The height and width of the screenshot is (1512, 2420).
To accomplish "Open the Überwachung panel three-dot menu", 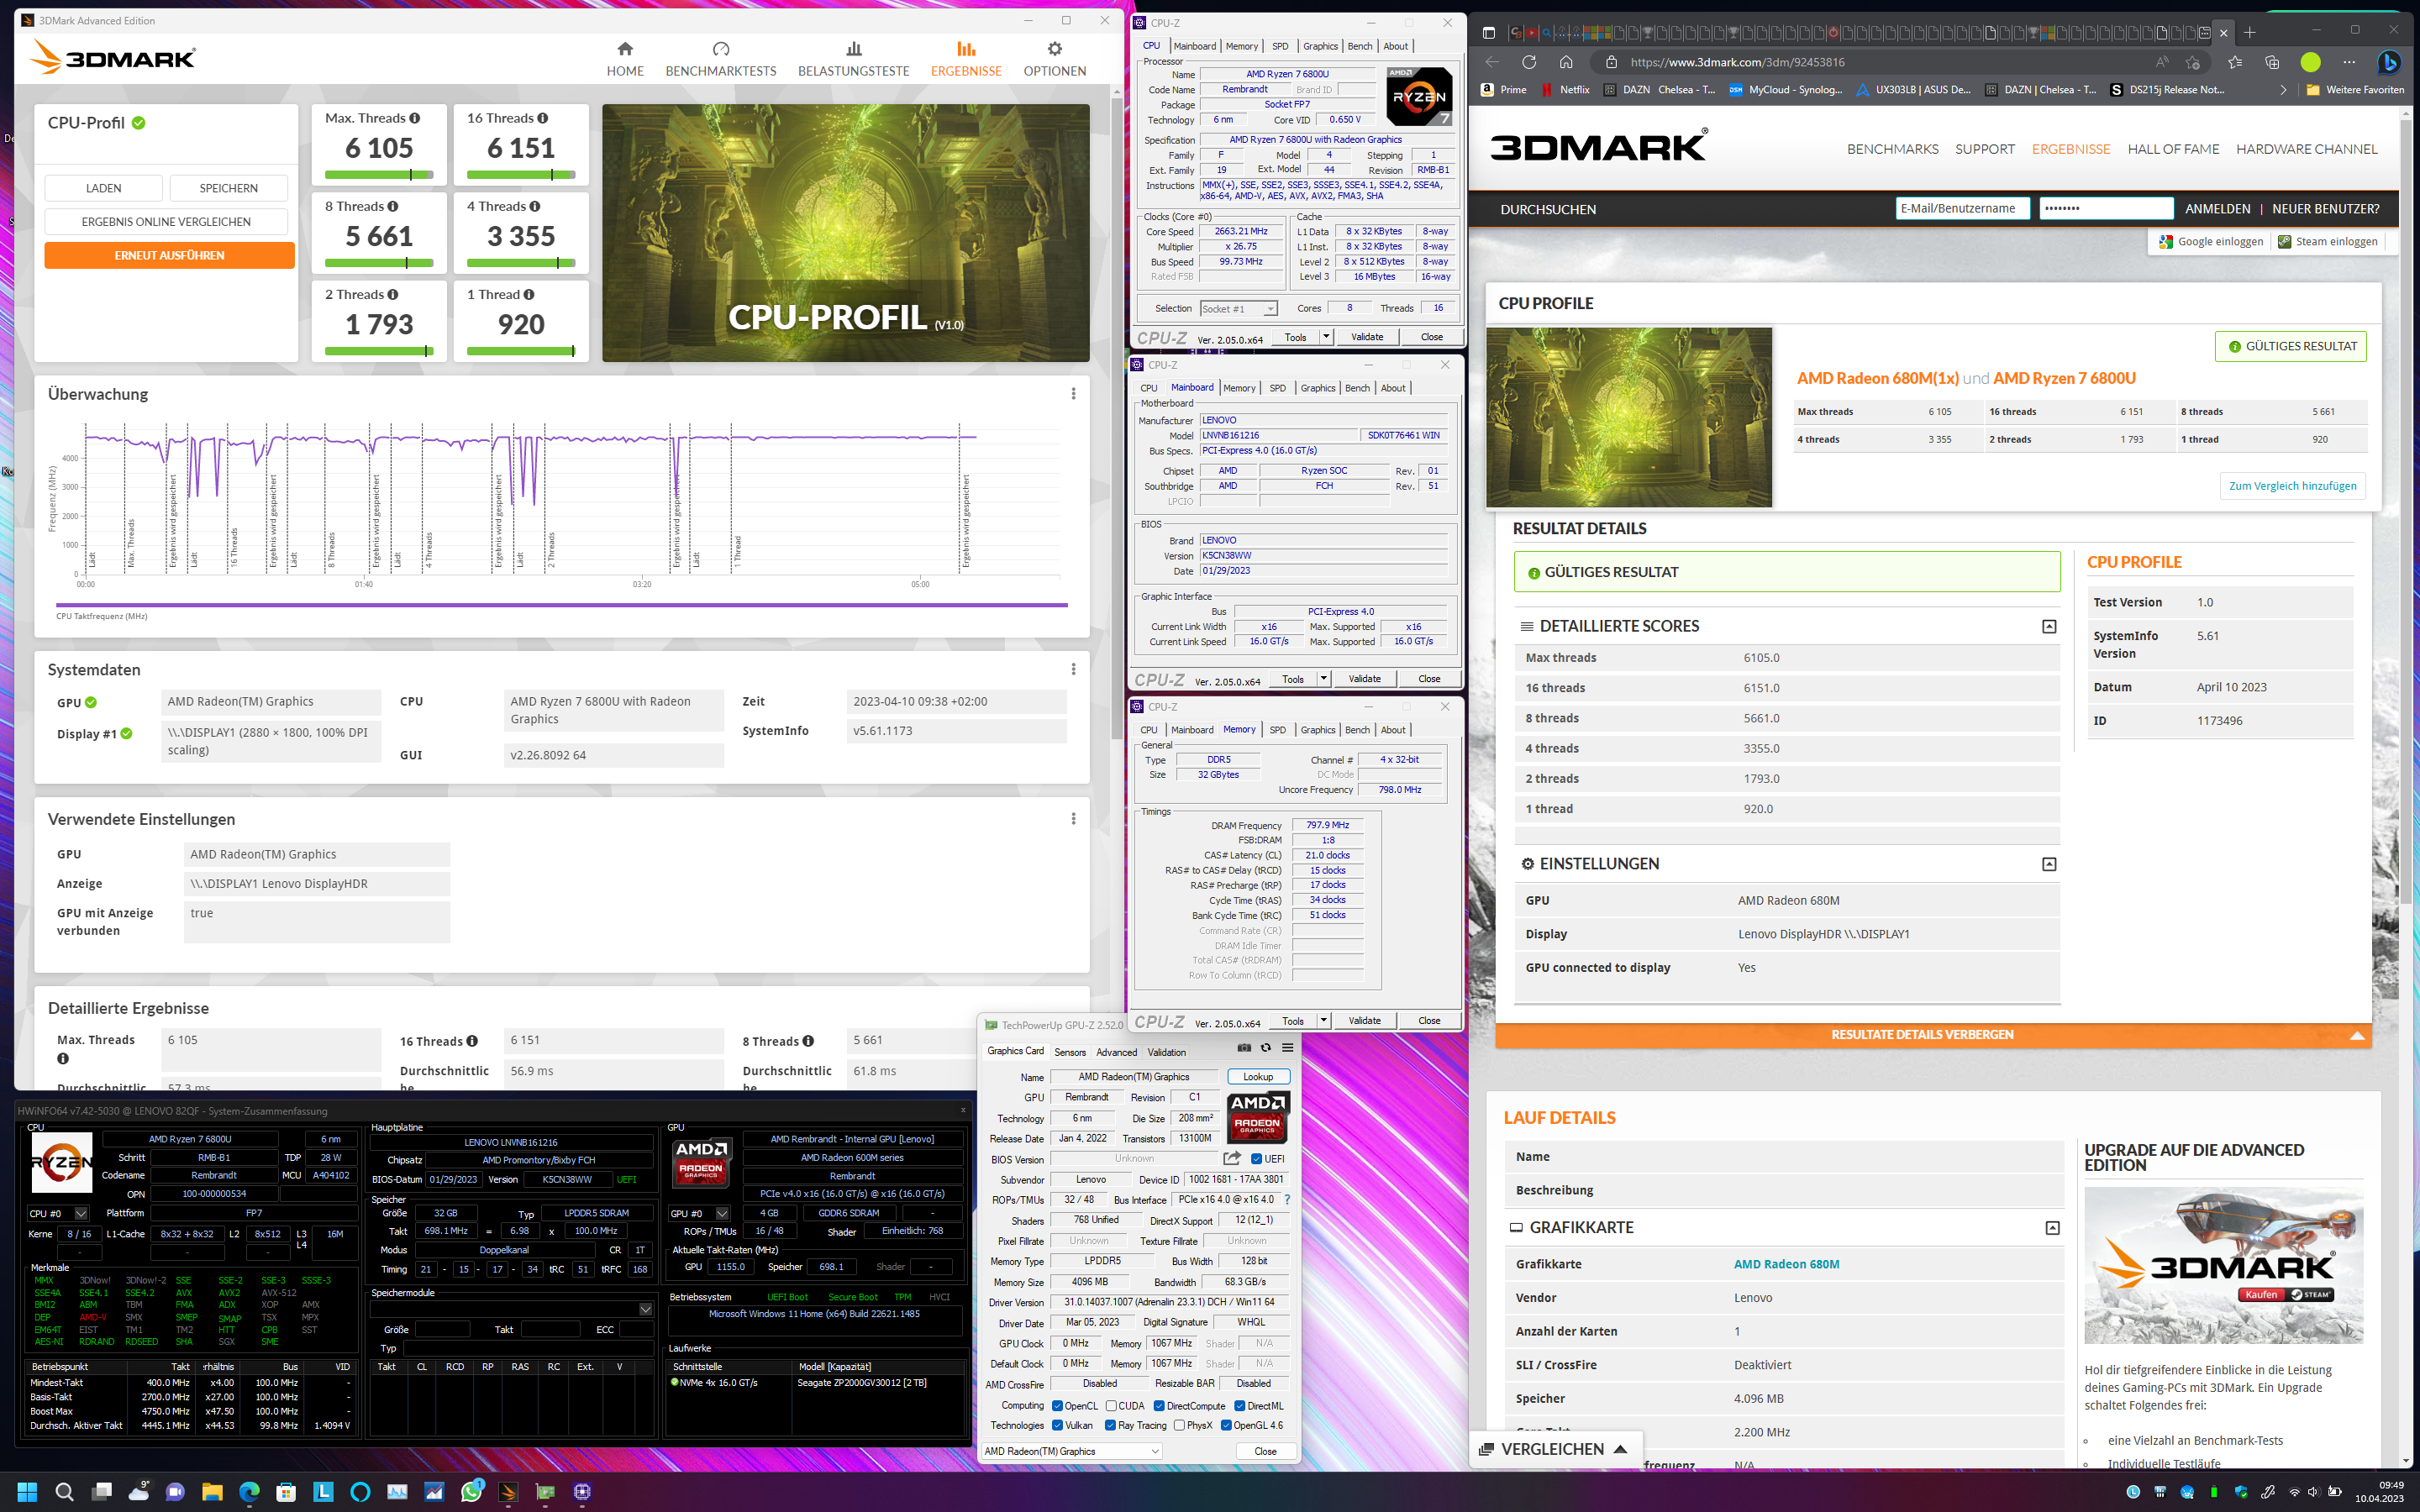I will point(1073,394).
